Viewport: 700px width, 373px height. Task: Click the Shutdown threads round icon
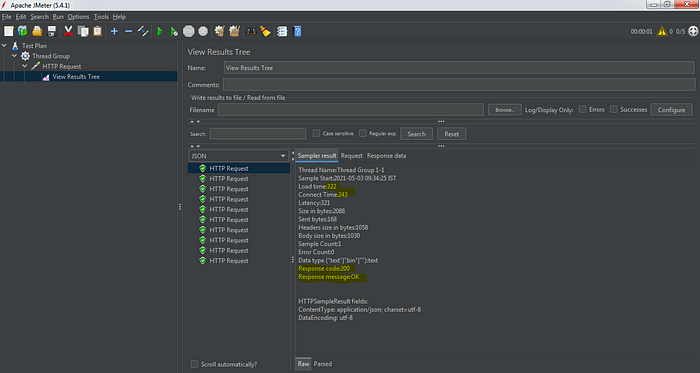point(203,31)
